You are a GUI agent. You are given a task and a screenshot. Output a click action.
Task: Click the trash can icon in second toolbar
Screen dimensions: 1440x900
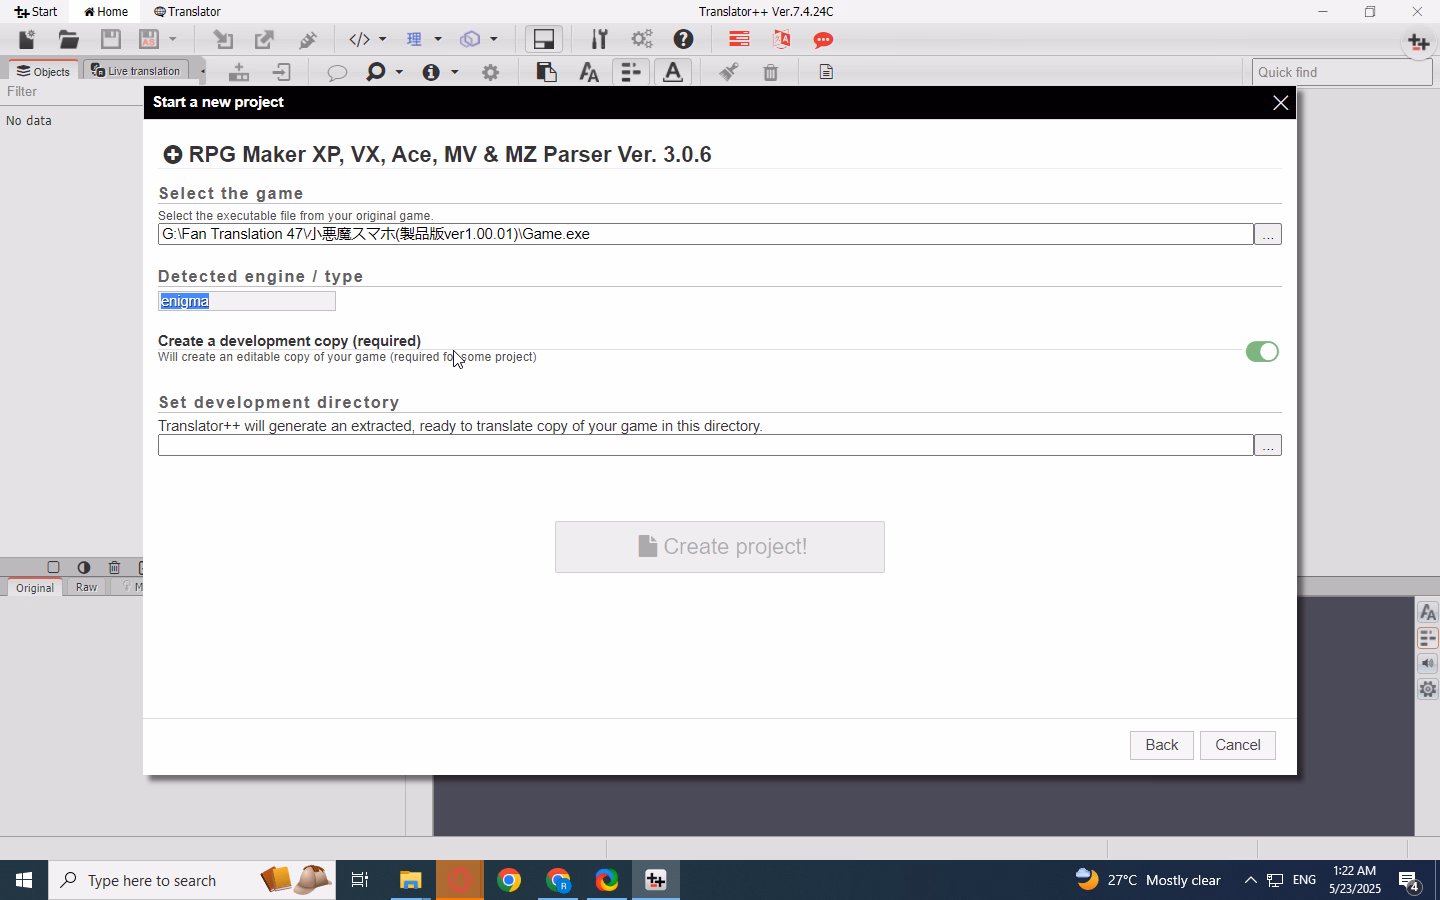[x=770, y=72]
